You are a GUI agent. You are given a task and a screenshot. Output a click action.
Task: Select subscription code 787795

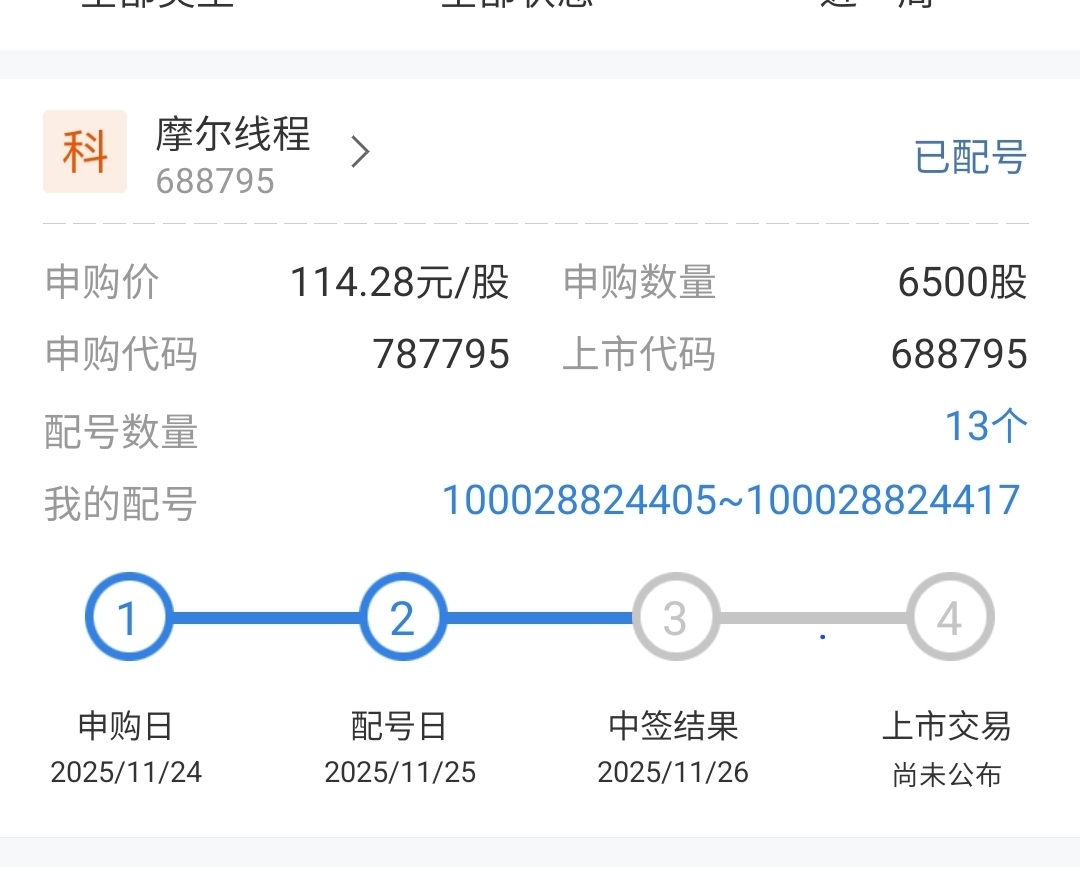(441, 353)
